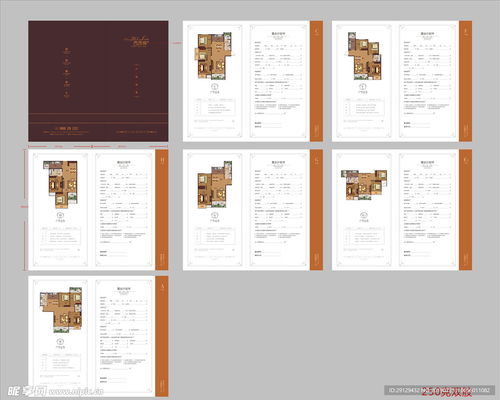Open the www.nipic.cn watermark link
Image resolution: width=500 pixels, height=400 pixels.
coord(76,391)
